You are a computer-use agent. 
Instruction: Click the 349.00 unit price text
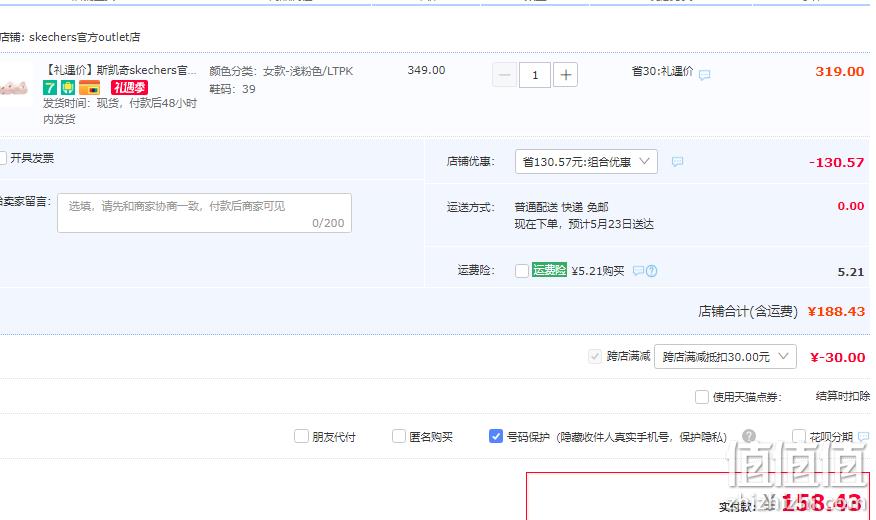[426, 70]
